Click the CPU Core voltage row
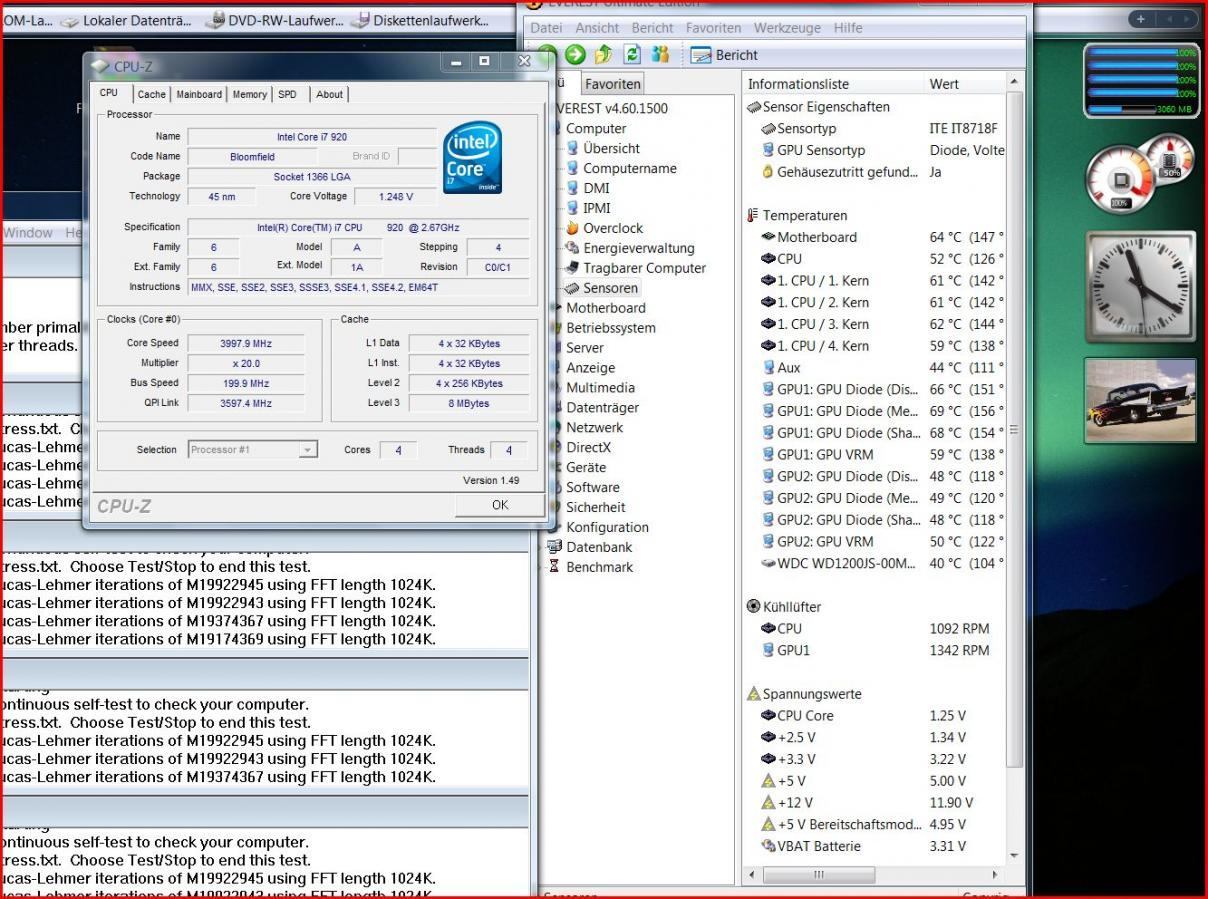 click(875, 716)
